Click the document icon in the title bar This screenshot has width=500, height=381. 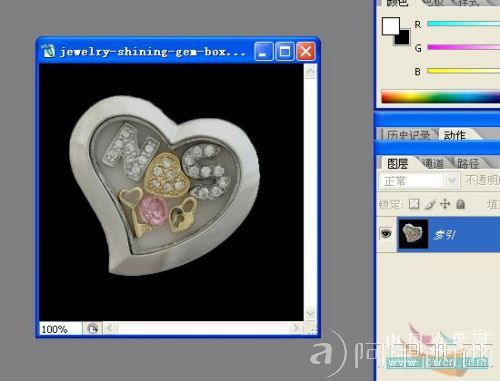click(x=49, y=51)
